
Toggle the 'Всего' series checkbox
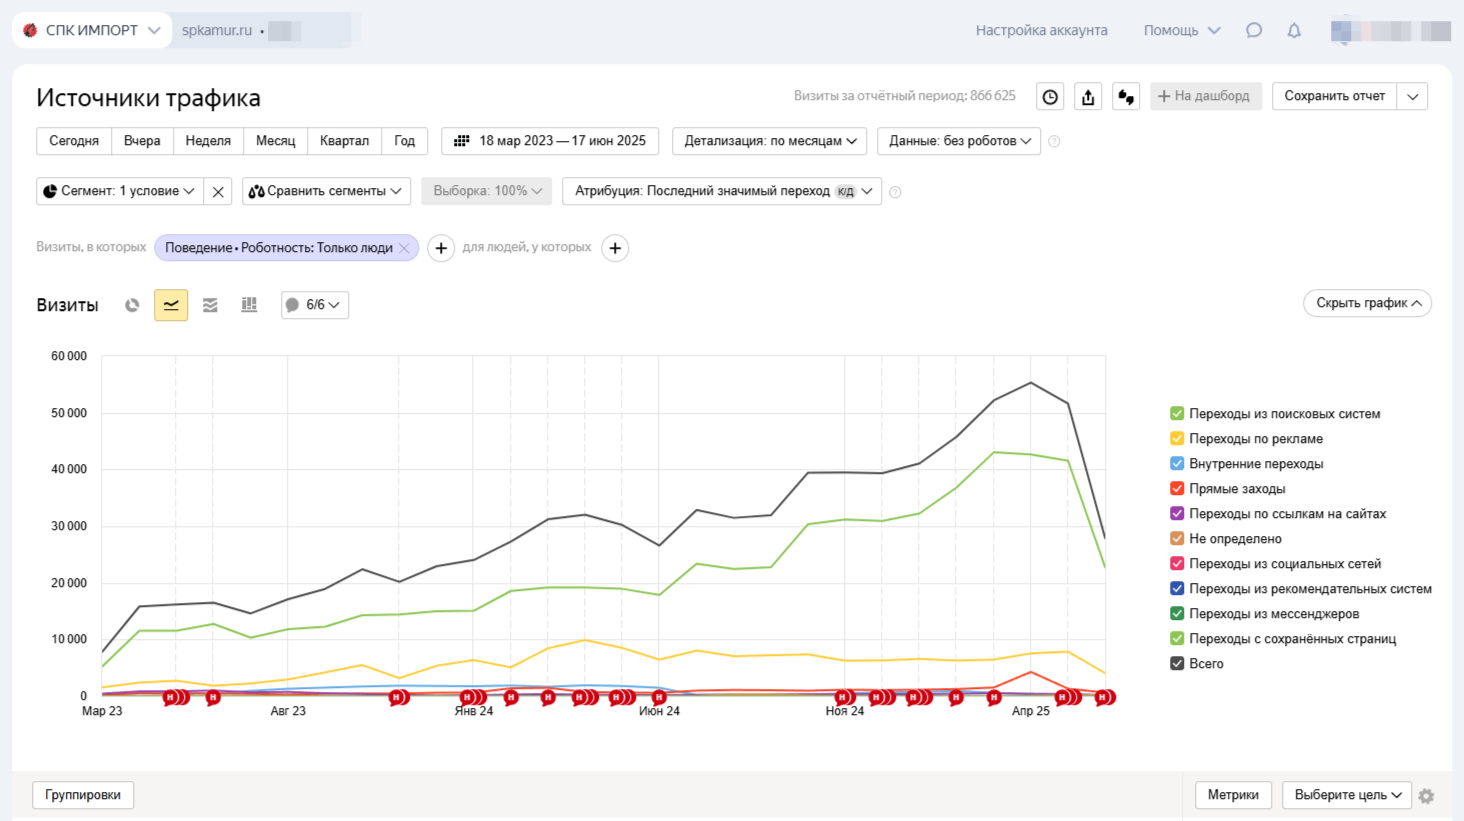pos(1177,664)
